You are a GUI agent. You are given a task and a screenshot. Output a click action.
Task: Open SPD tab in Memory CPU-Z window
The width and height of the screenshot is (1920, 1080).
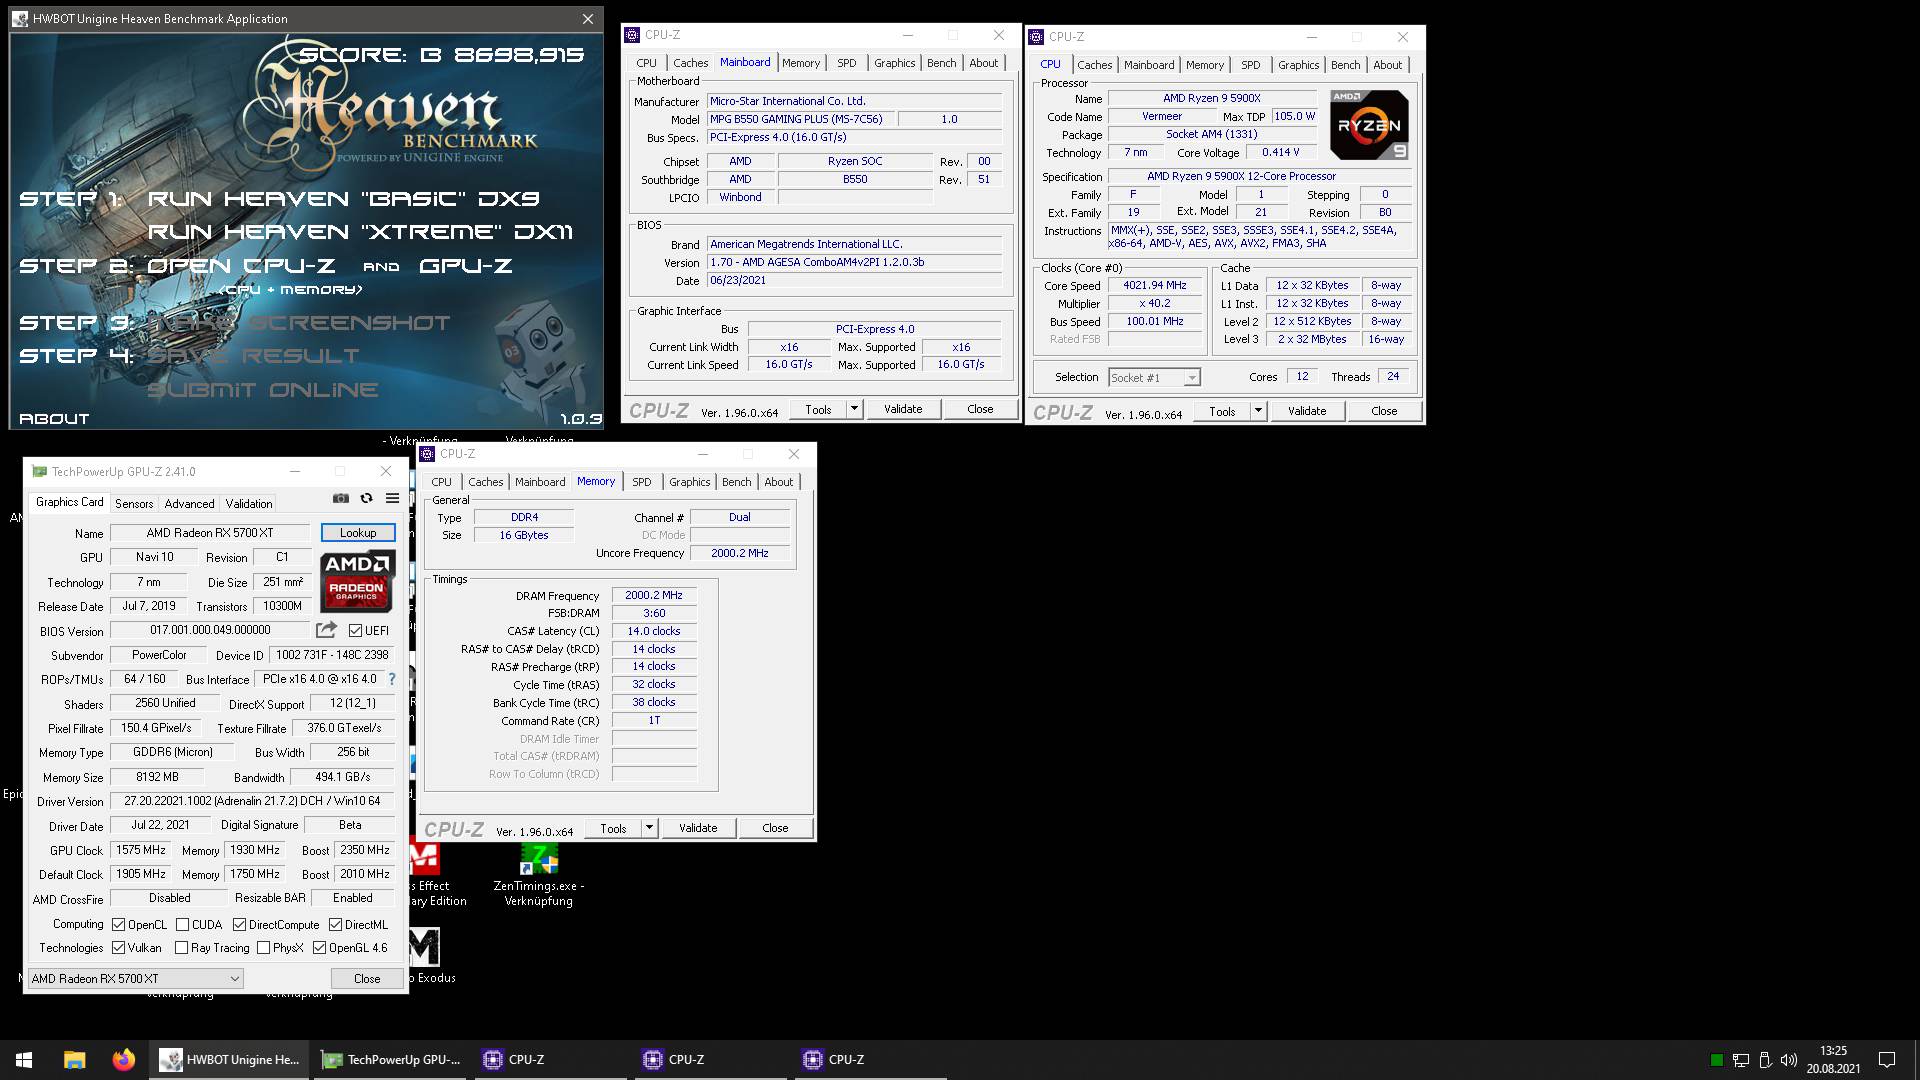(x=642, y=482)
